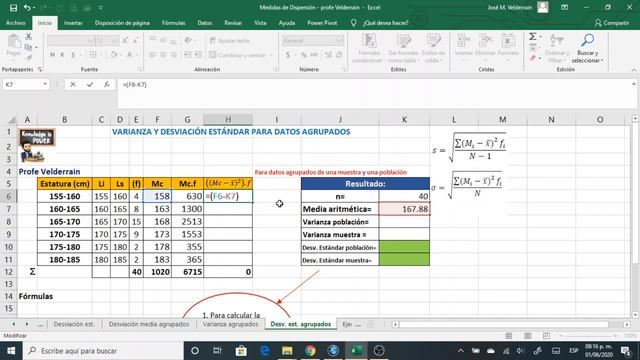The height and width of the screenshot is (360, 640).
Task: Open Varianza agrupados sheet tab
Action: tap(231, 324)
